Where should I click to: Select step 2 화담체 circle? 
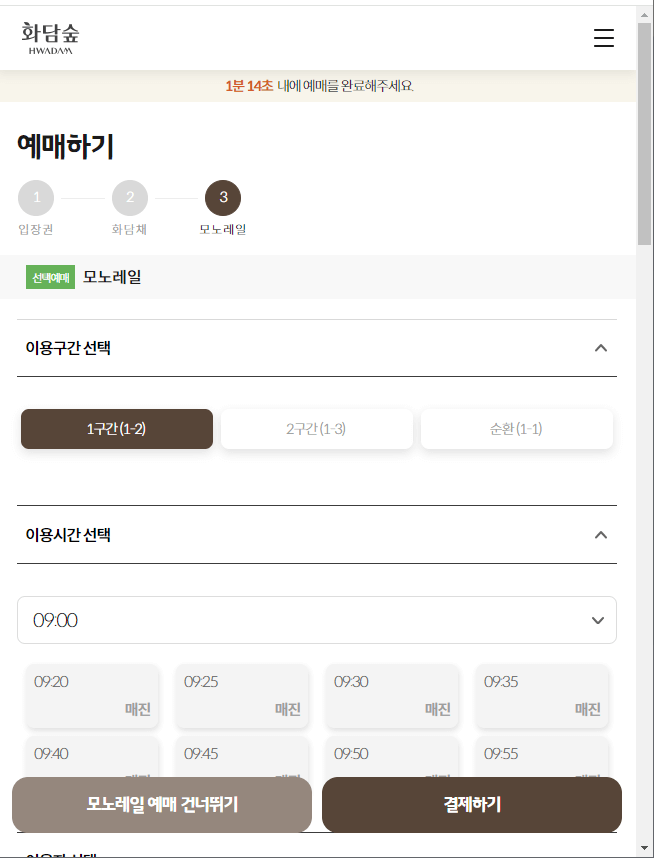tap(129, 197)
